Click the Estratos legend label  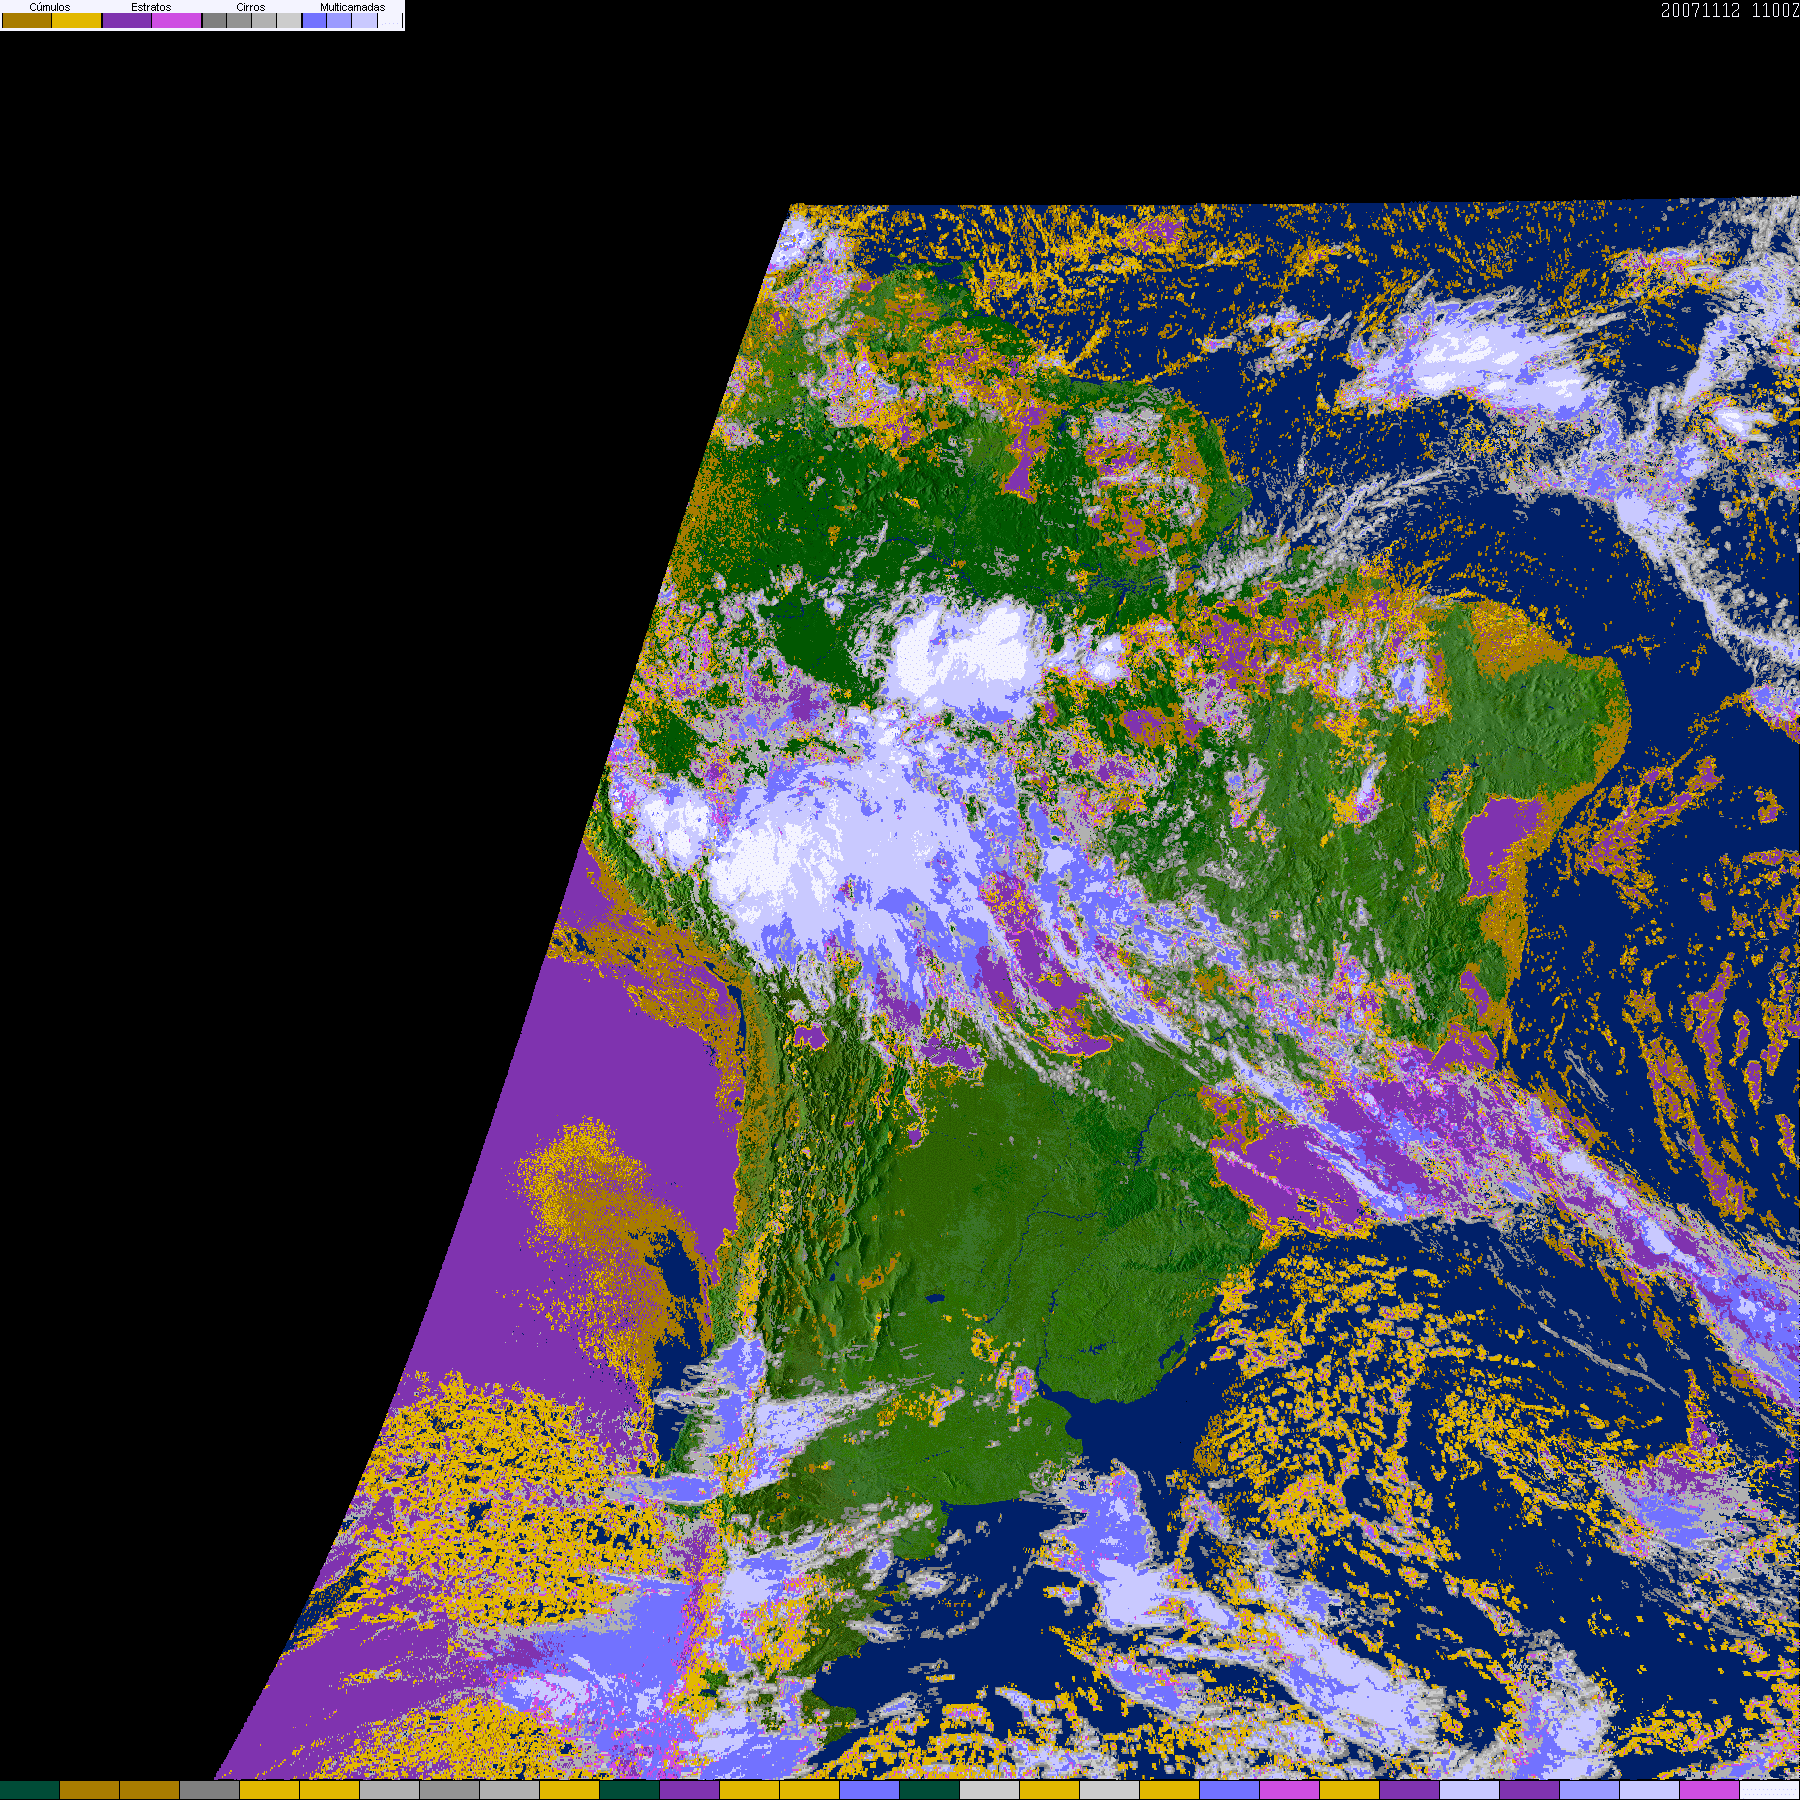(151, 7)
